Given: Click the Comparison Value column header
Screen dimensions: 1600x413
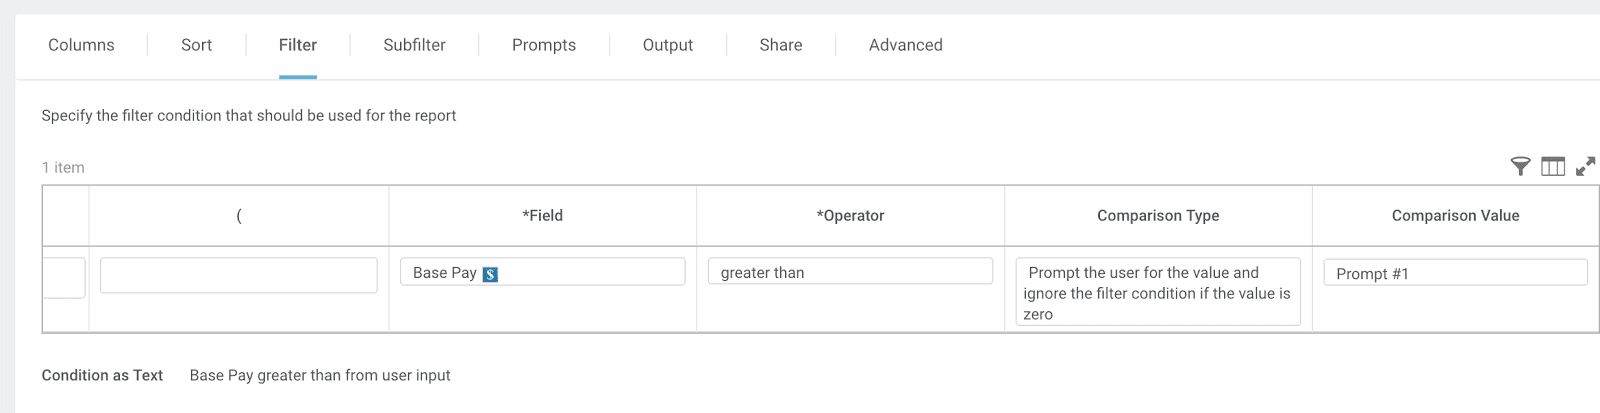Looking at the screenshot, I should click(1455, 216).
